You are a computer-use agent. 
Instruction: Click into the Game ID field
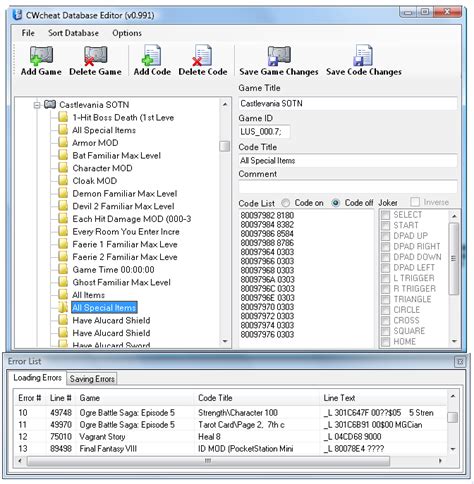264,132
